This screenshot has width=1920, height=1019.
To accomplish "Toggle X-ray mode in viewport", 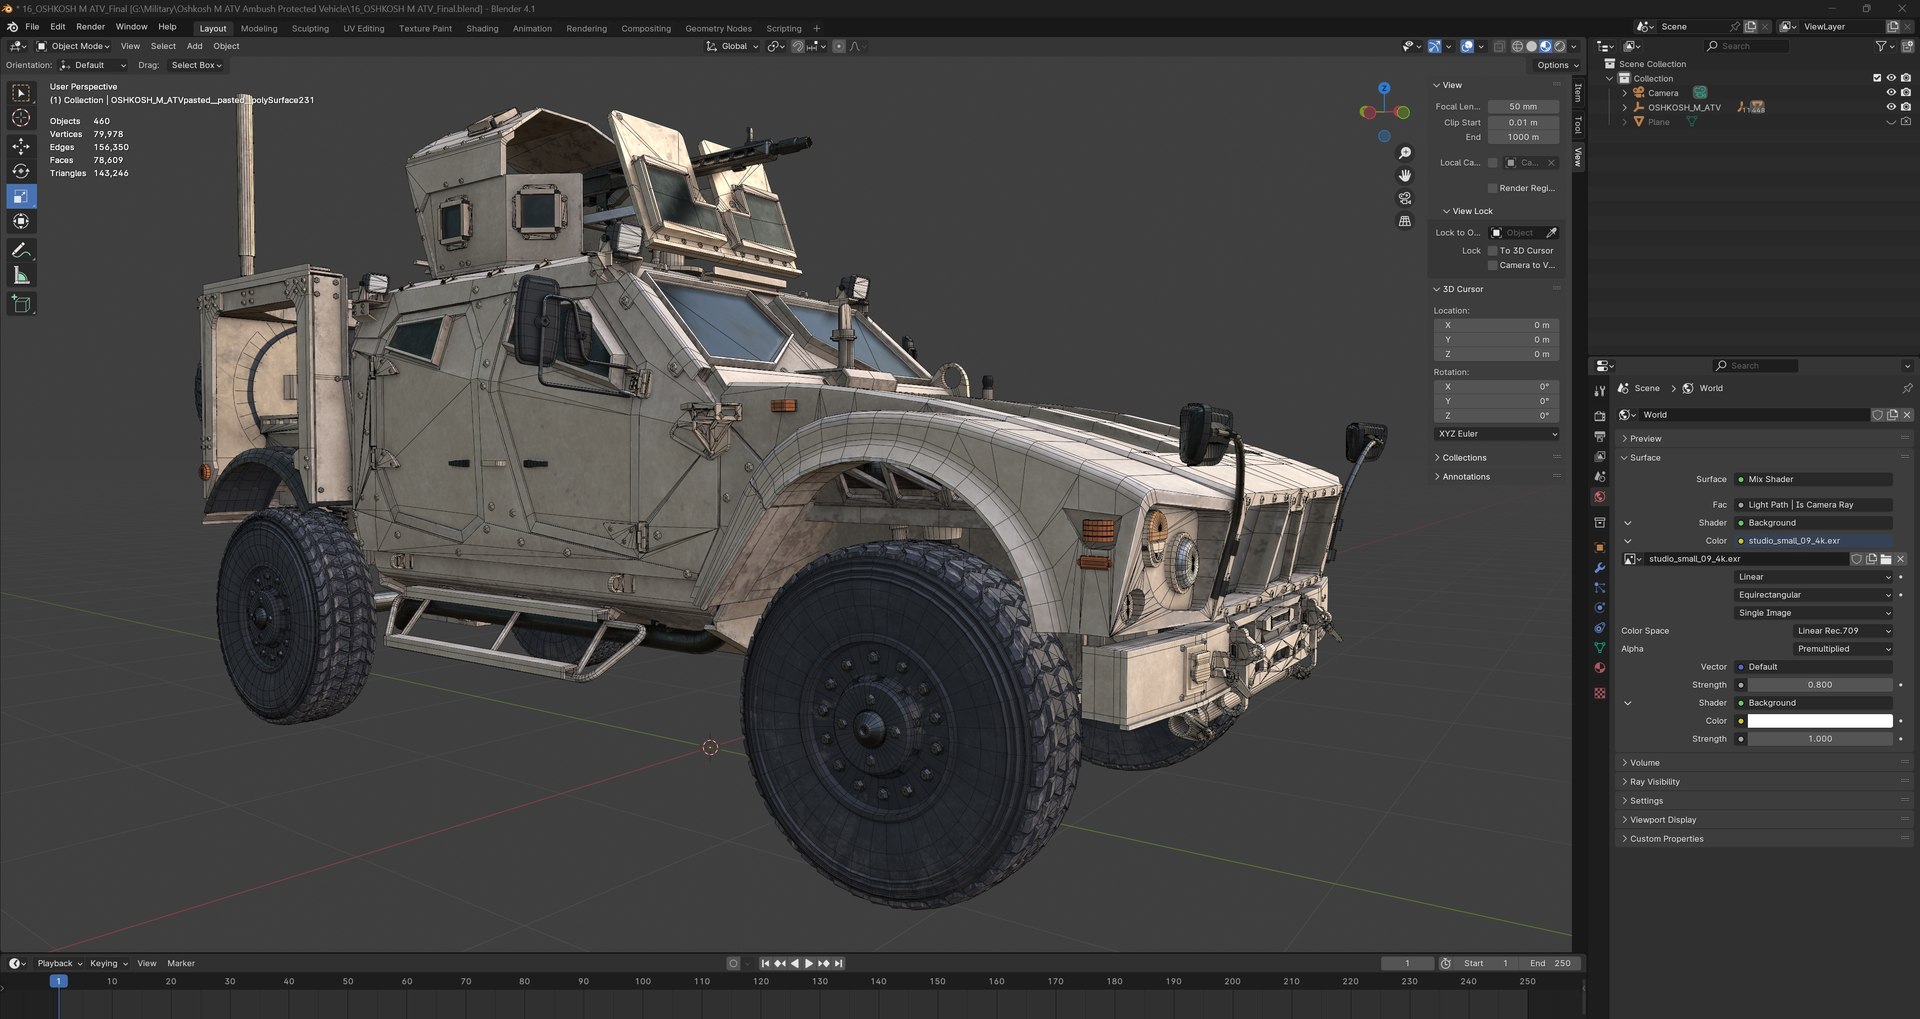I will (1499, 46).
